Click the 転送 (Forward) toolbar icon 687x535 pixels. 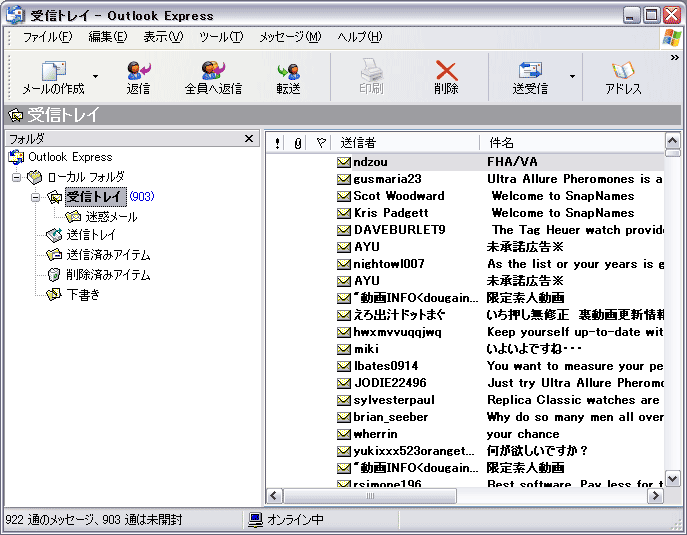tap(288, 71)
